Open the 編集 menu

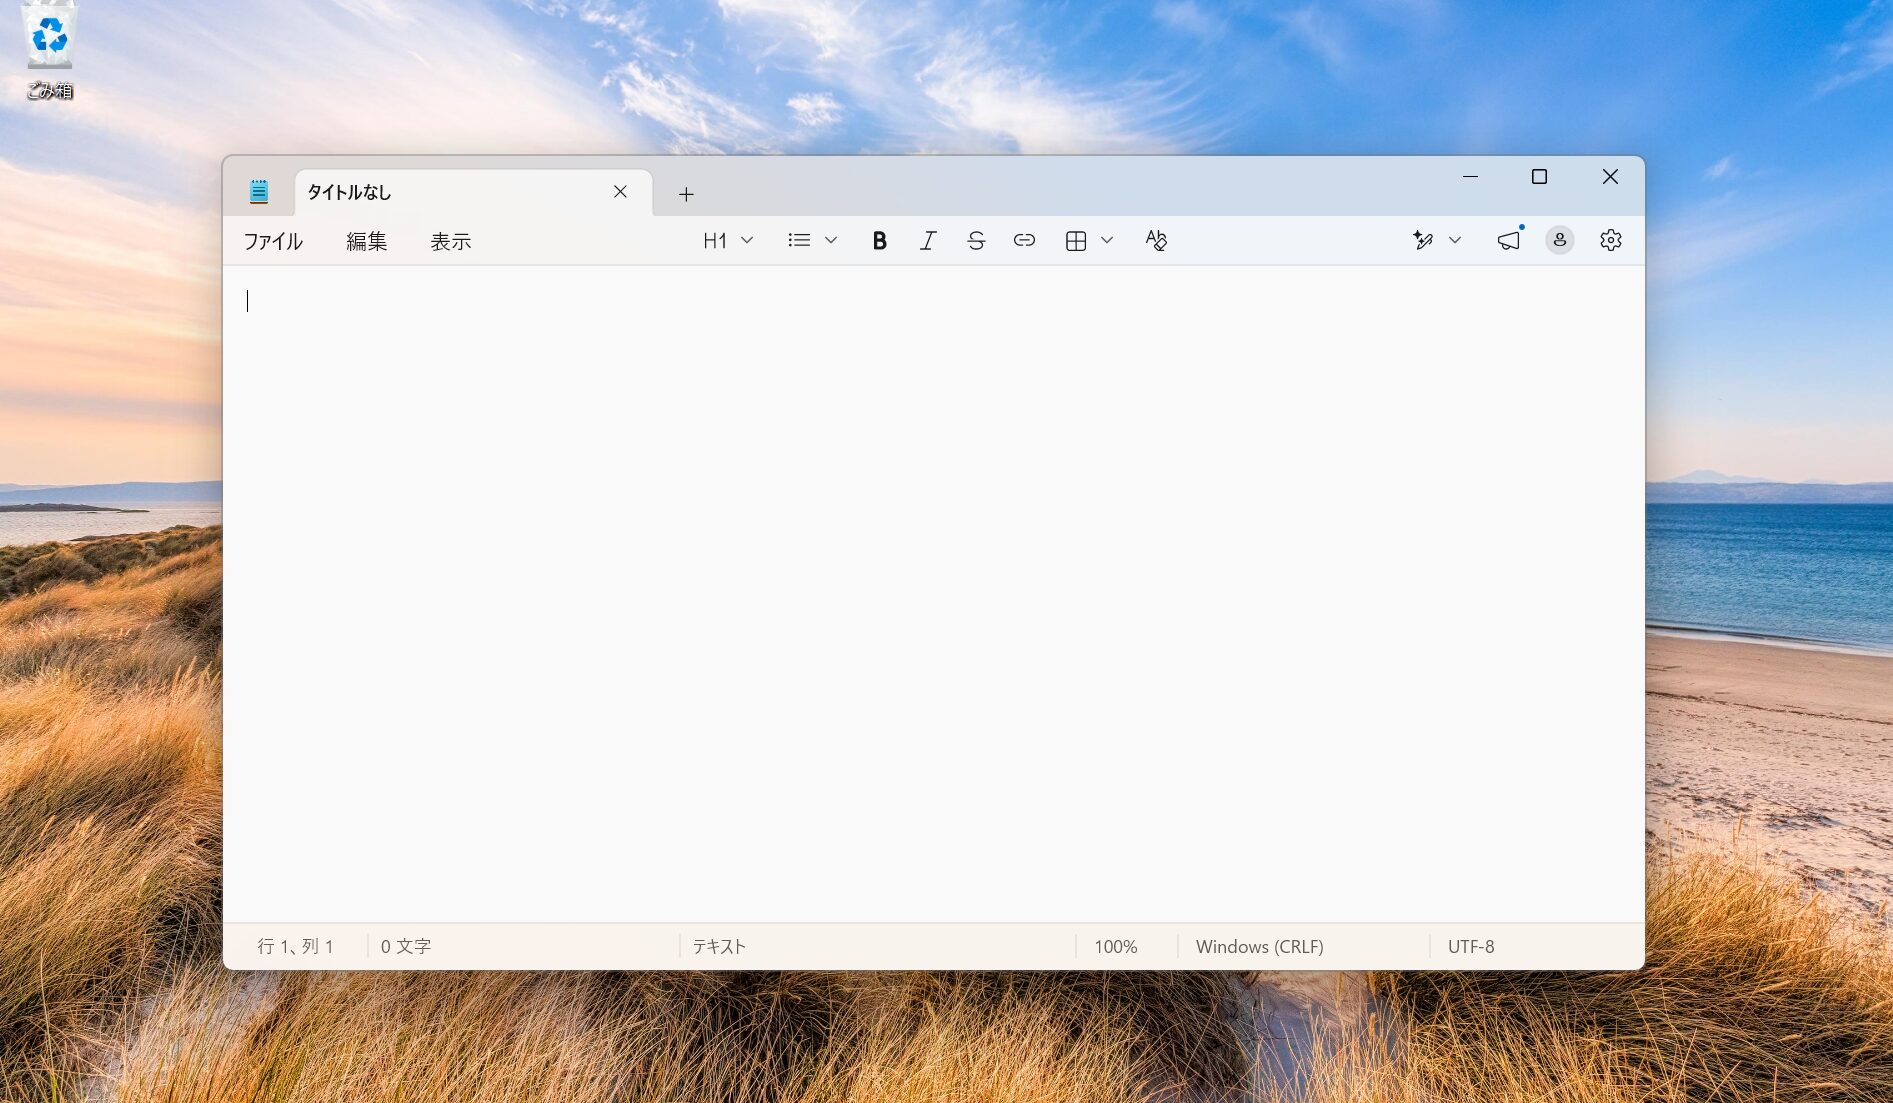click(366, 241)
